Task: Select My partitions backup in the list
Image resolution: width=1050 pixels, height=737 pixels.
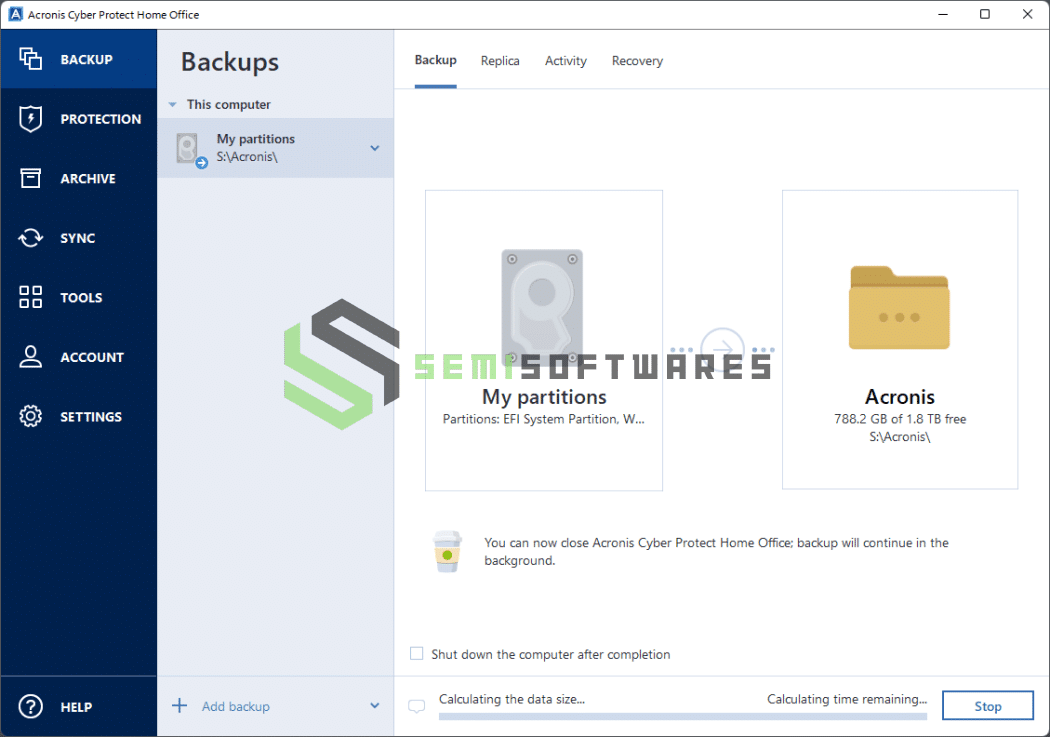Action: coord(275,148)
